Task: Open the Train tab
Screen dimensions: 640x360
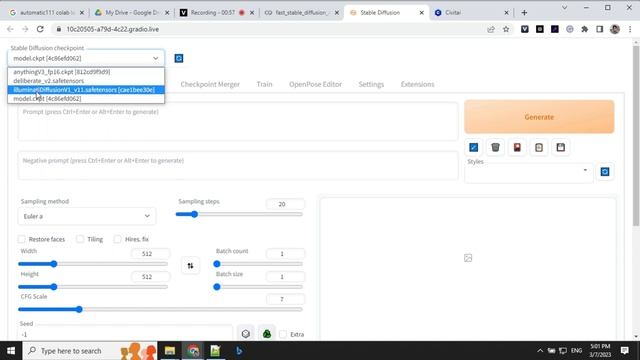Action: [264, 84]
